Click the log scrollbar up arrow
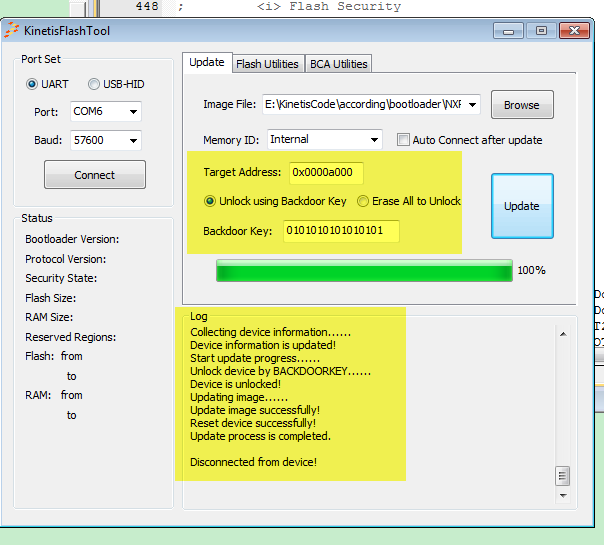Screen dimensions: 604x545 pyautogui.click(x=563, y=334)
